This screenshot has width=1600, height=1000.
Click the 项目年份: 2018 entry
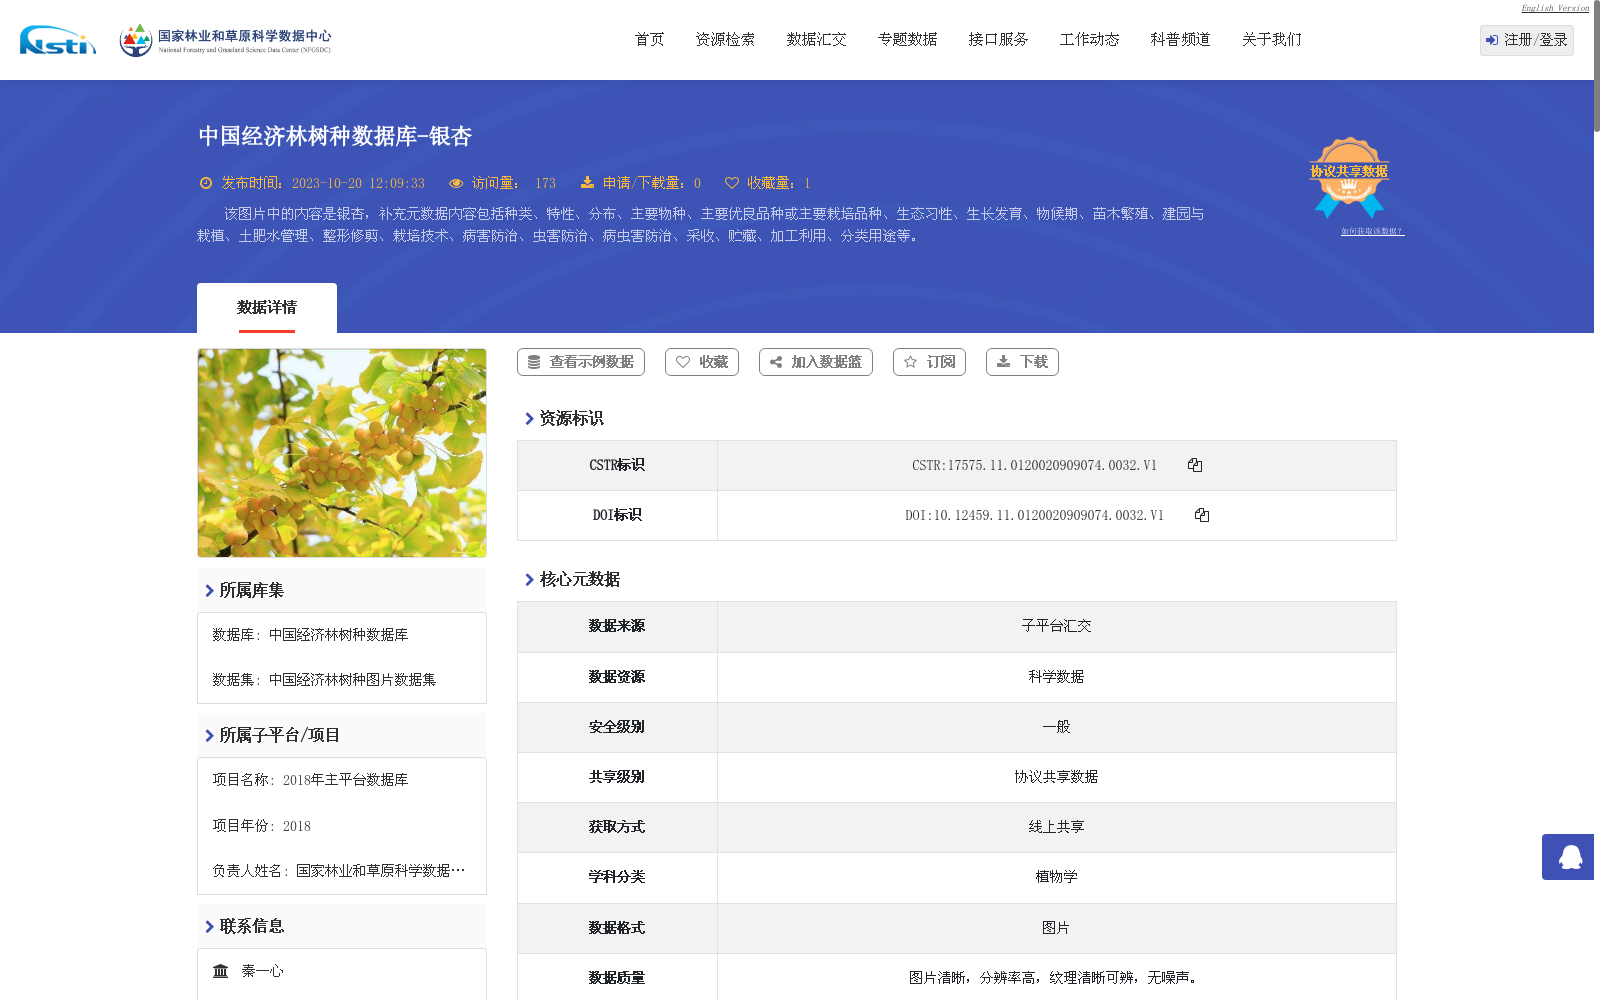pyautogui.click(x=261, y=826)
